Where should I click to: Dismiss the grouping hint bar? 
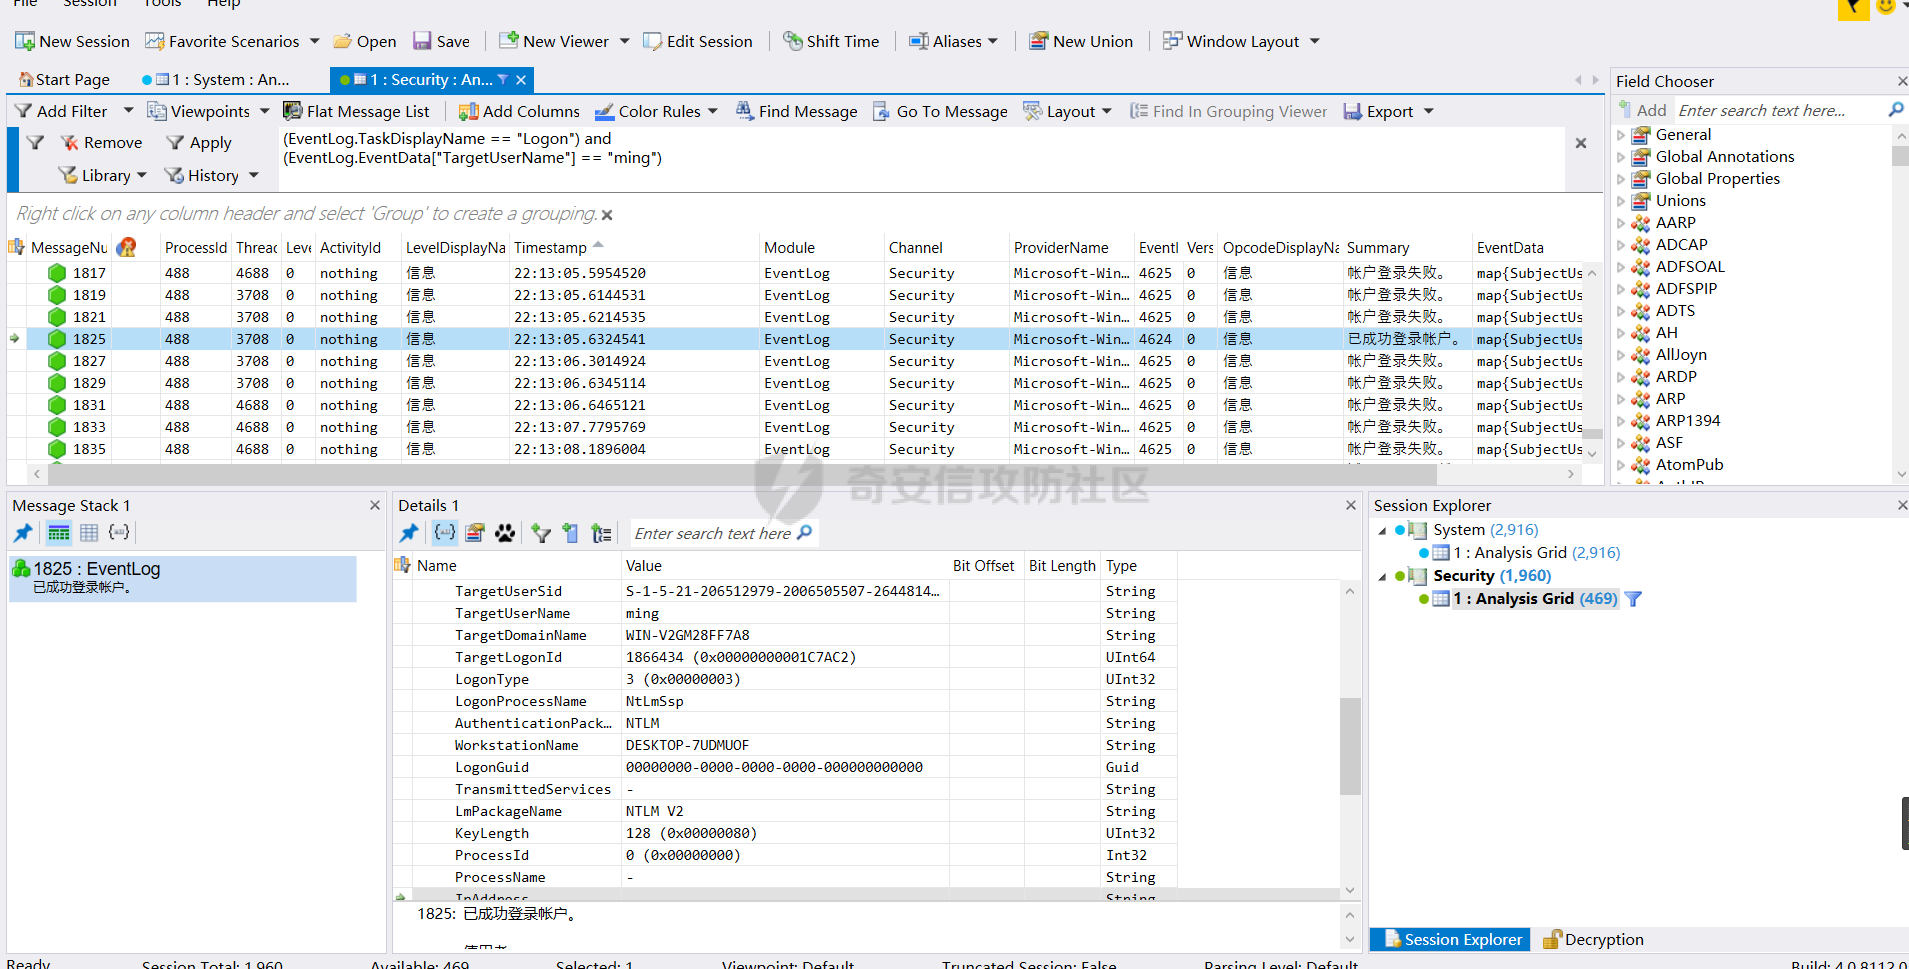607,215
